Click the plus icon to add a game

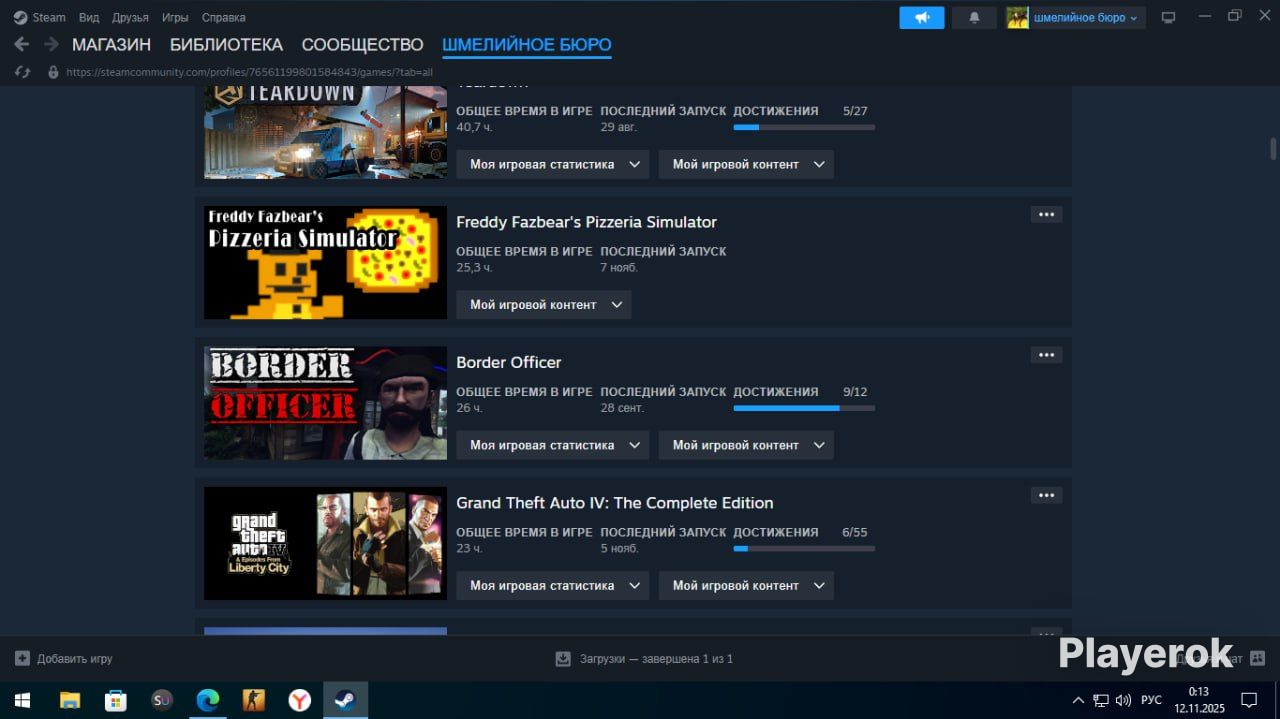[22, 658]
